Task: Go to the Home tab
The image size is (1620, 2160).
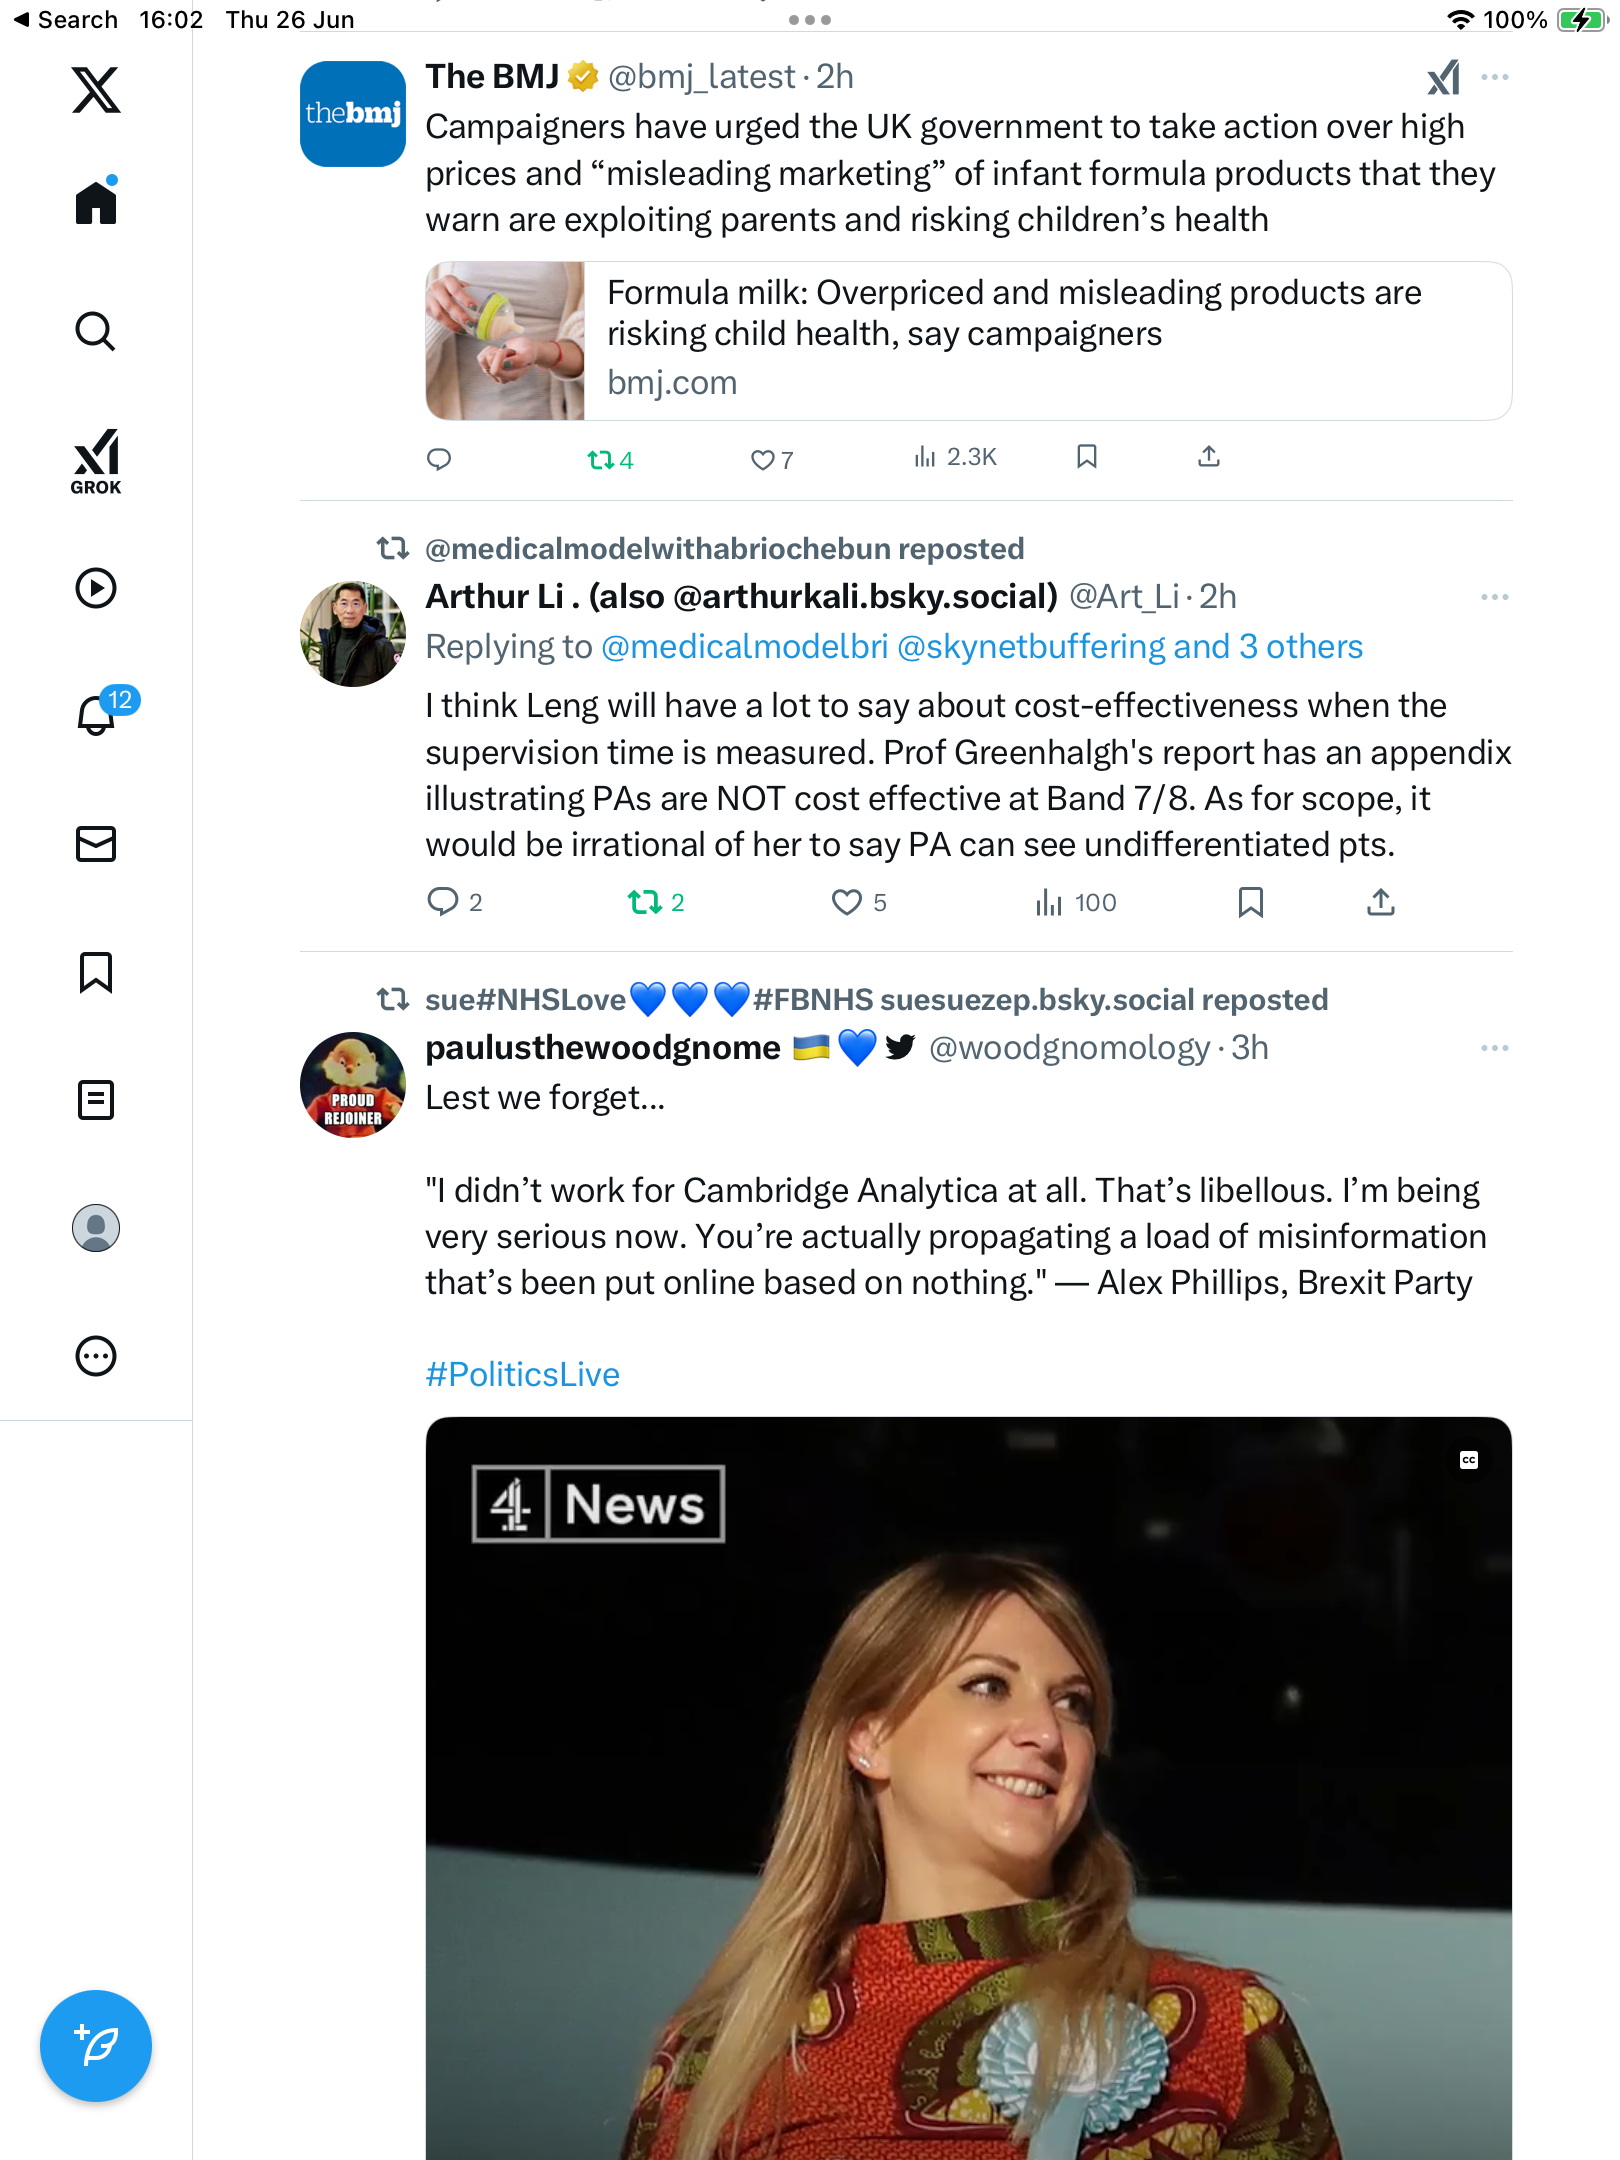Action: click(97, 201)
